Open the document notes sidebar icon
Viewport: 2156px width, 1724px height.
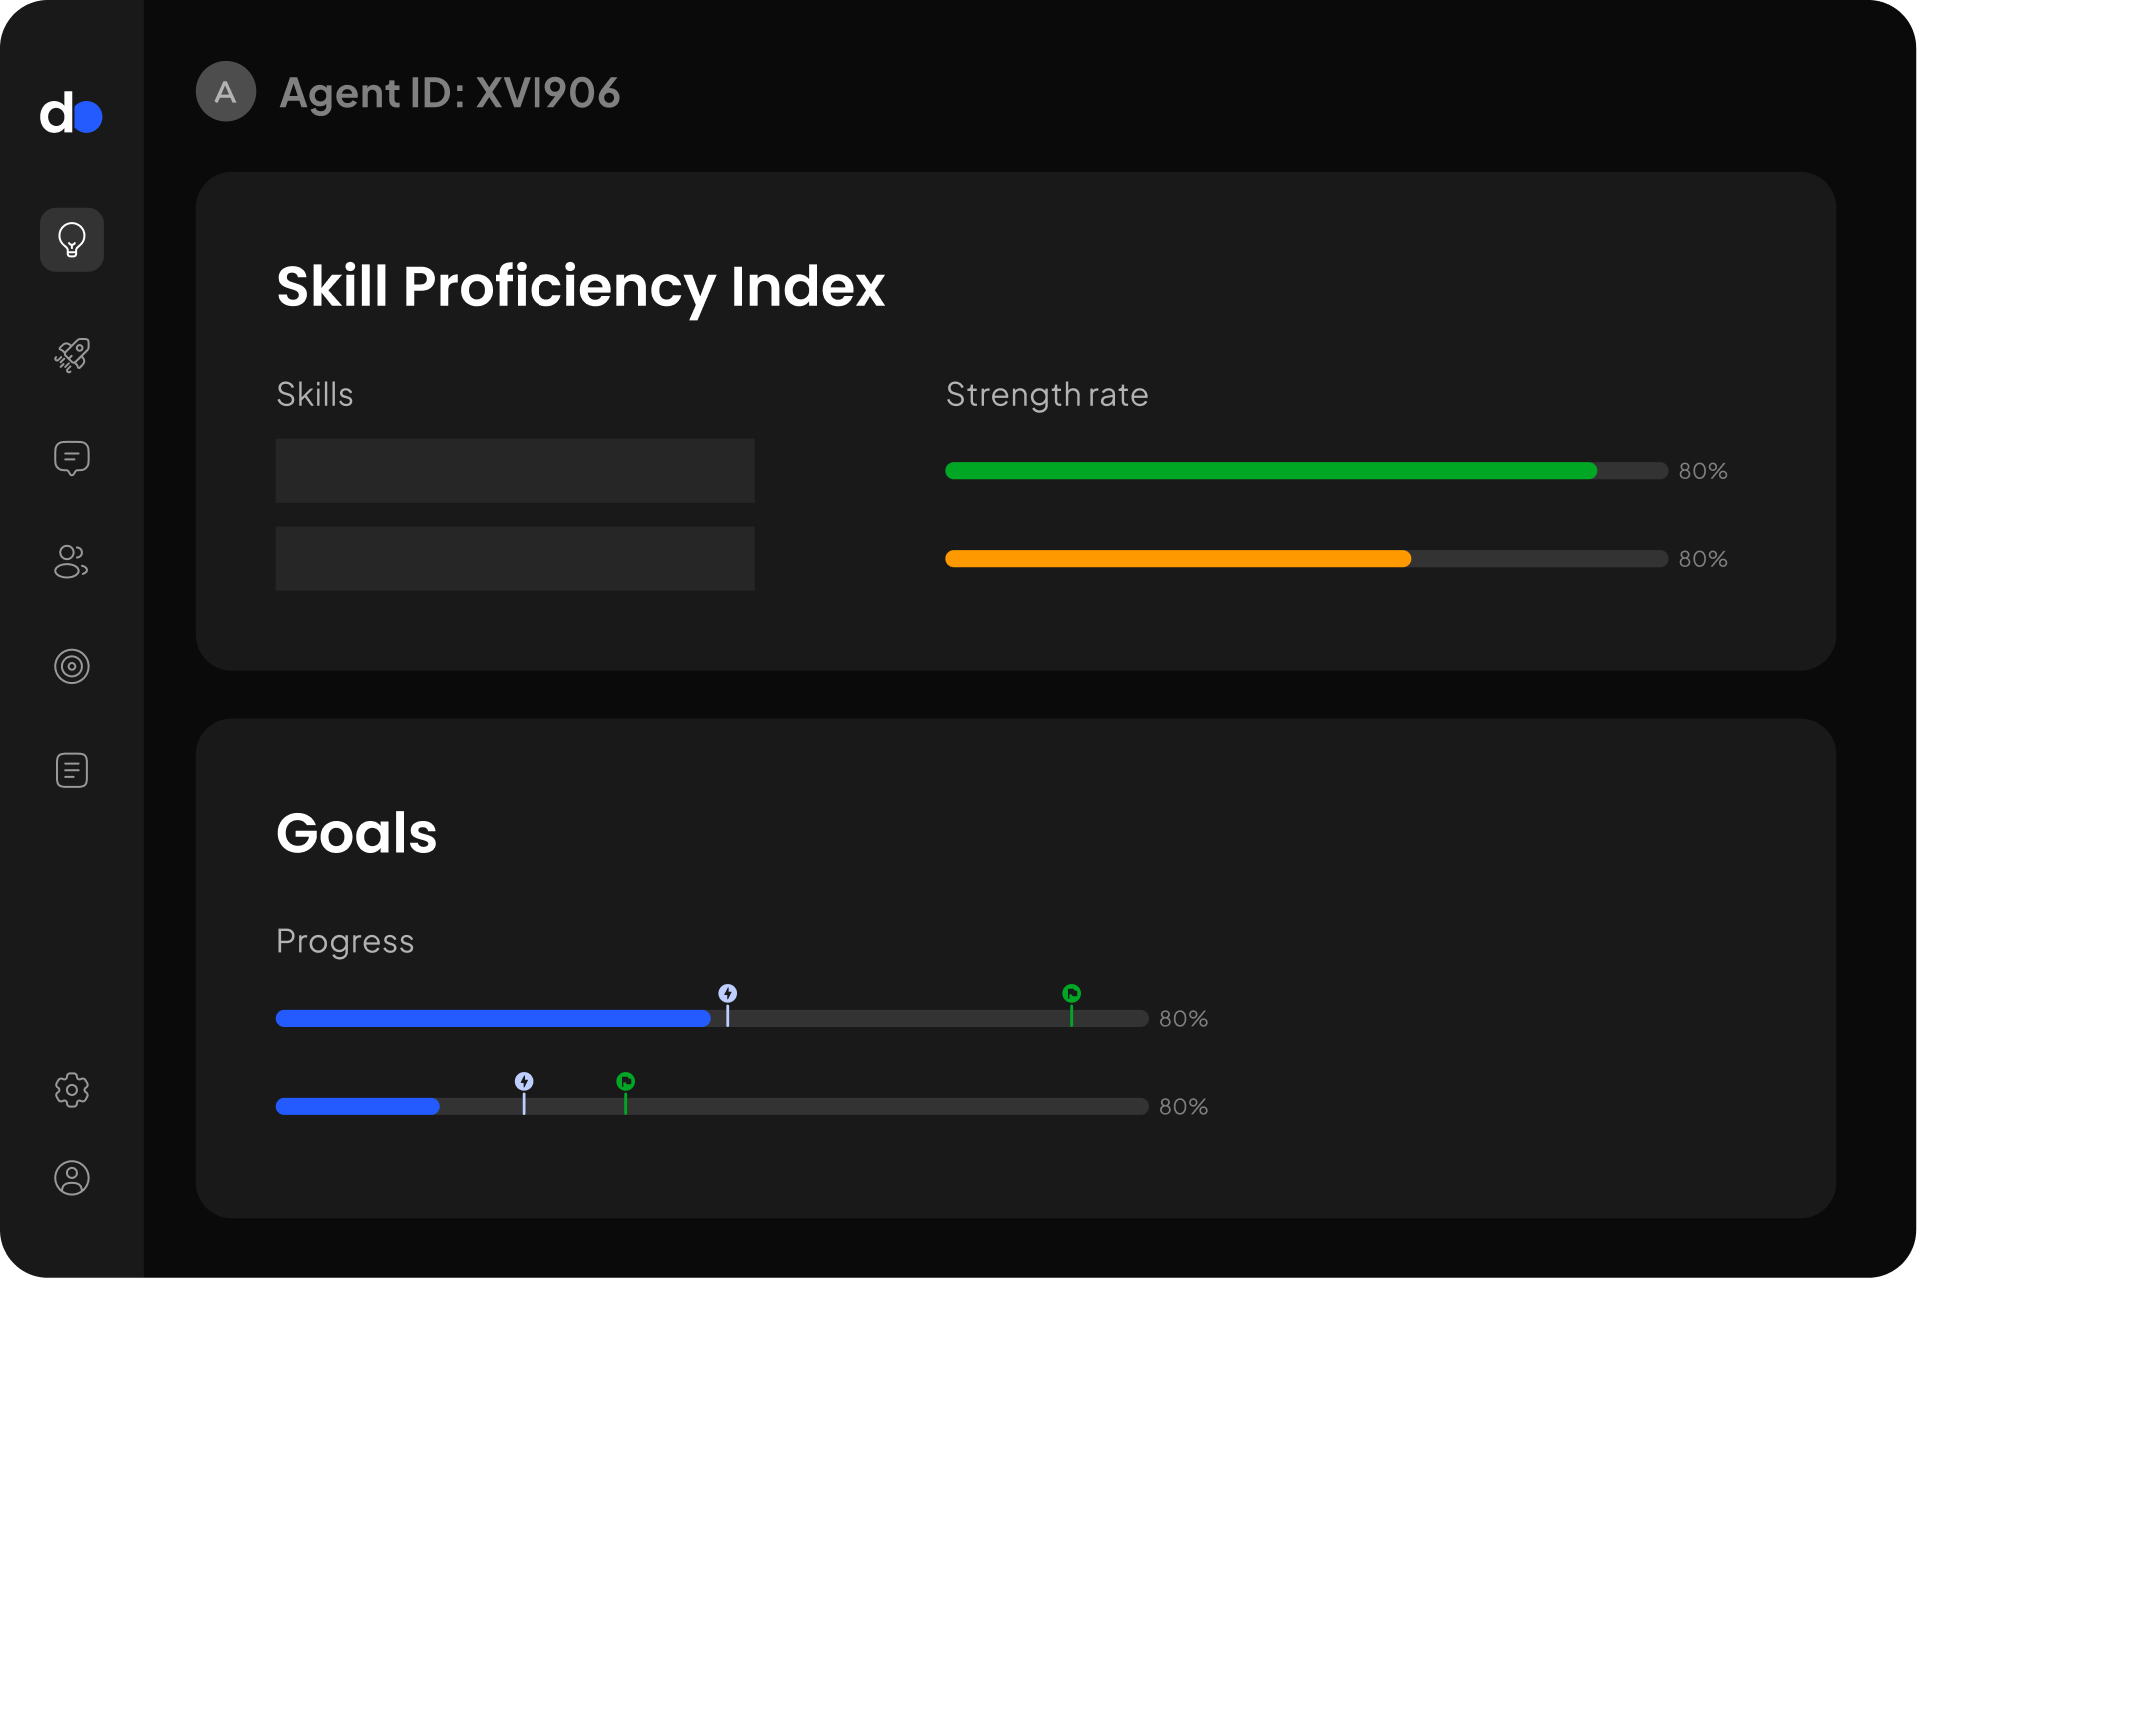click(72, 771)
